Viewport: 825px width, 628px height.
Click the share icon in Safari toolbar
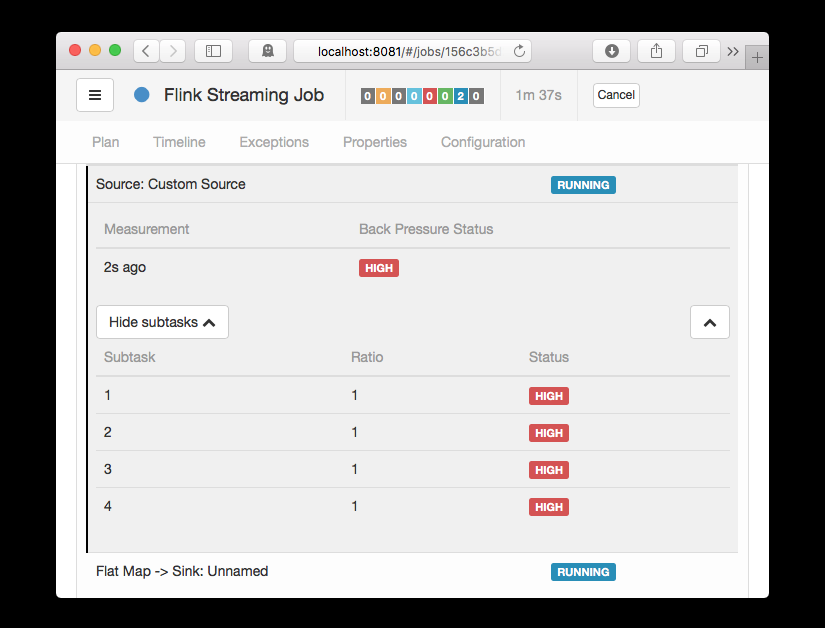tap(656, 51)
